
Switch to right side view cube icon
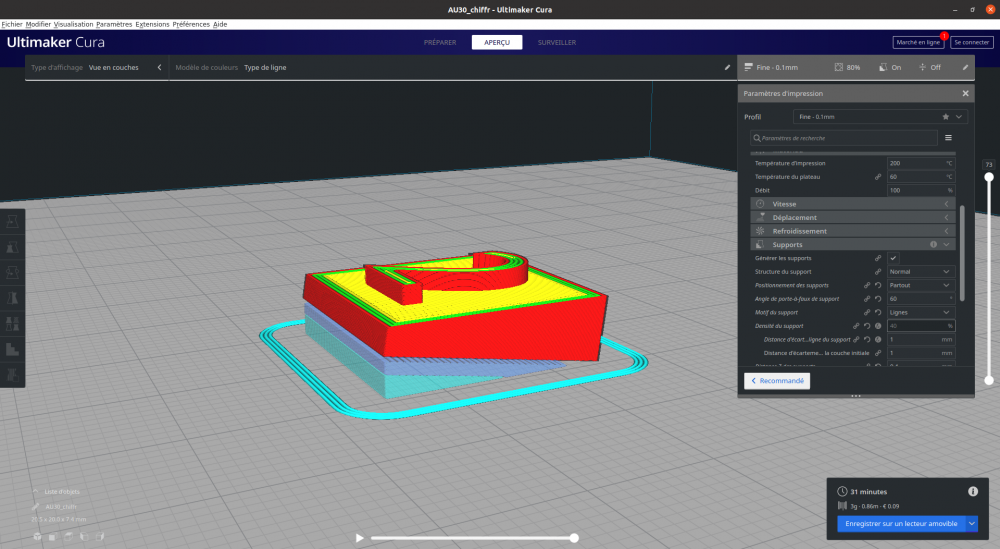click(x=99, y=536)
